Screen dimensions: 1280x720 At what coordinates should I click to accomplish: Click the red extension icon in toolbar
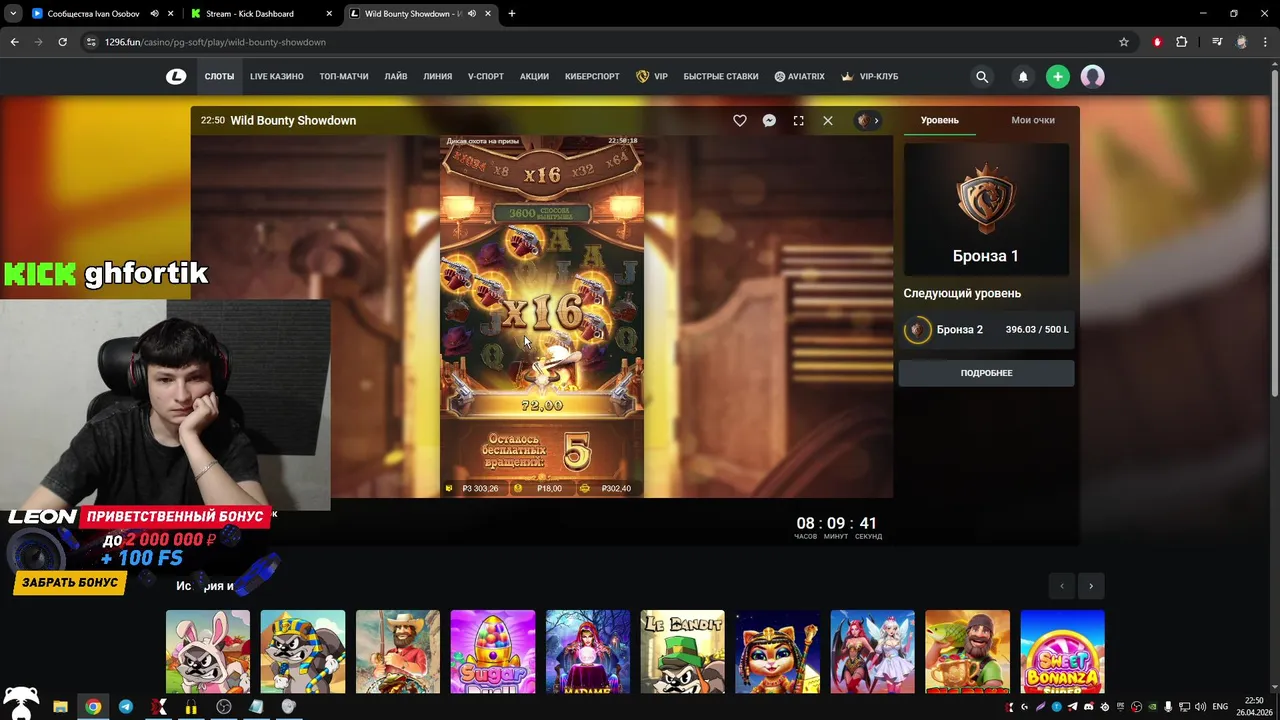coord(1158,42)
